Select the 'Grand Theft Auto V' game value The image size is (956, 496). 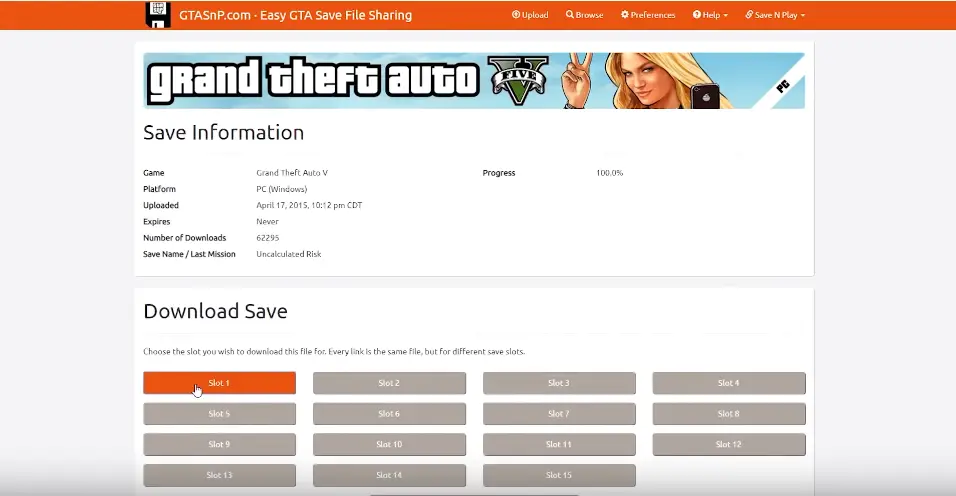pyautogui.click(x=292, y=173)
